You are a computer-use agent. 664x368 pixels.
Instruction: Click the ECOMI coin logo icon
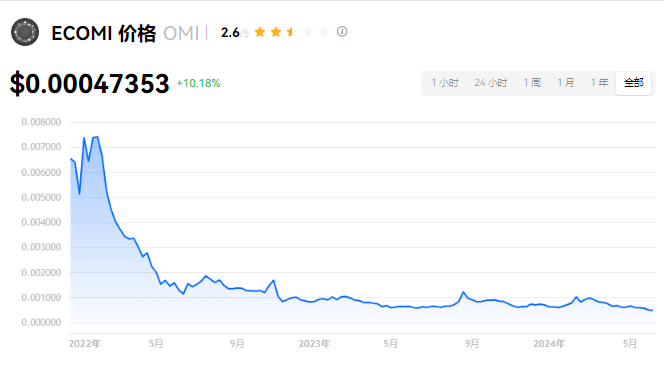tap(25, 32)
